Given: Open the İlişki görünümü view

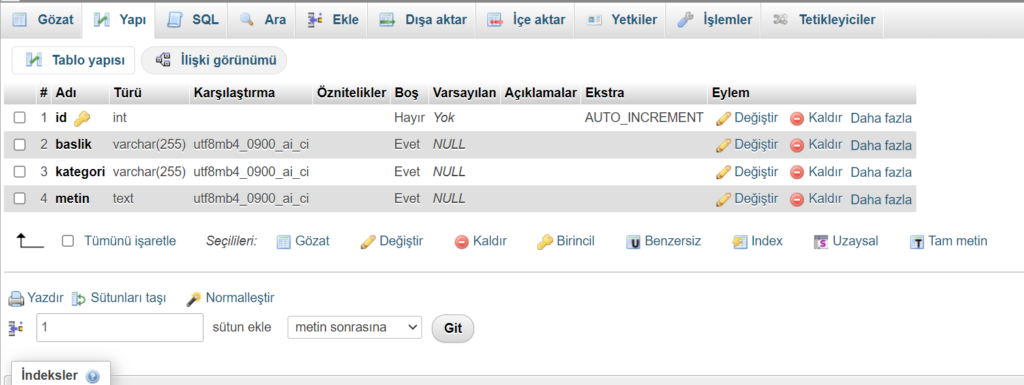Looking at the screenshot, I should [x=215, y=60].
